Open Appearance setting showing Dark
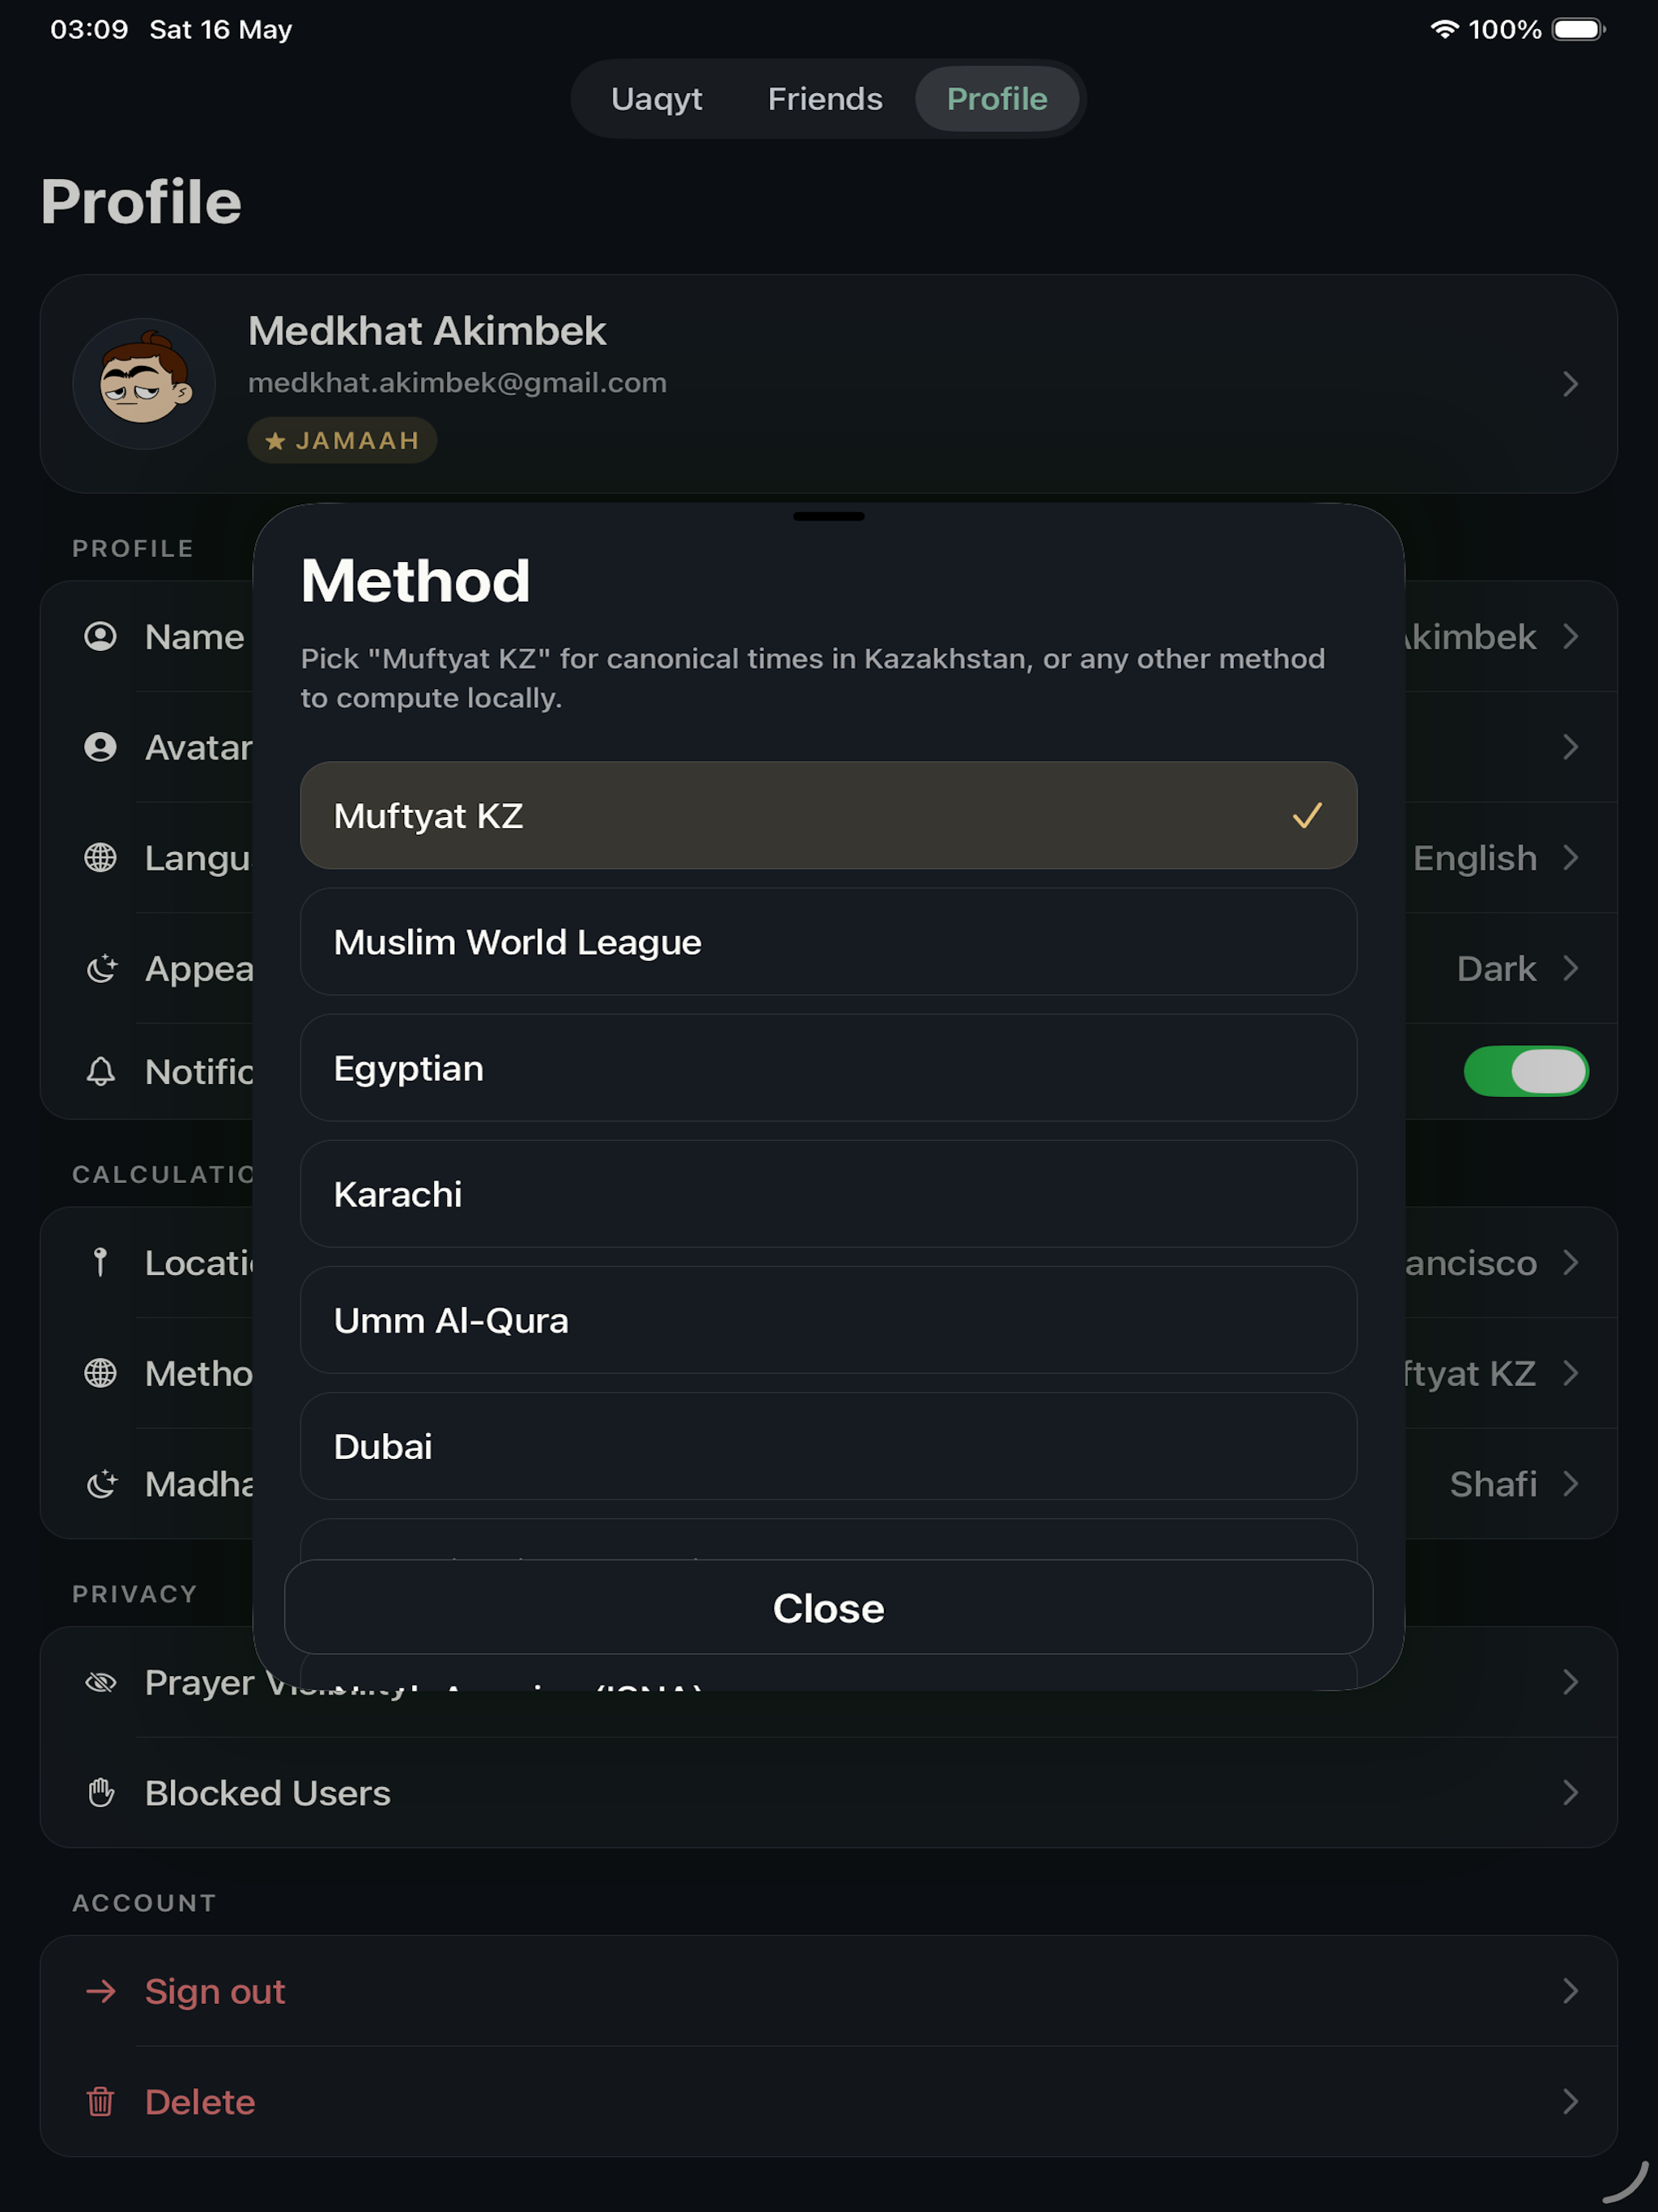The width and height of the screenshot is (1658, 2212). point(1512,968)
